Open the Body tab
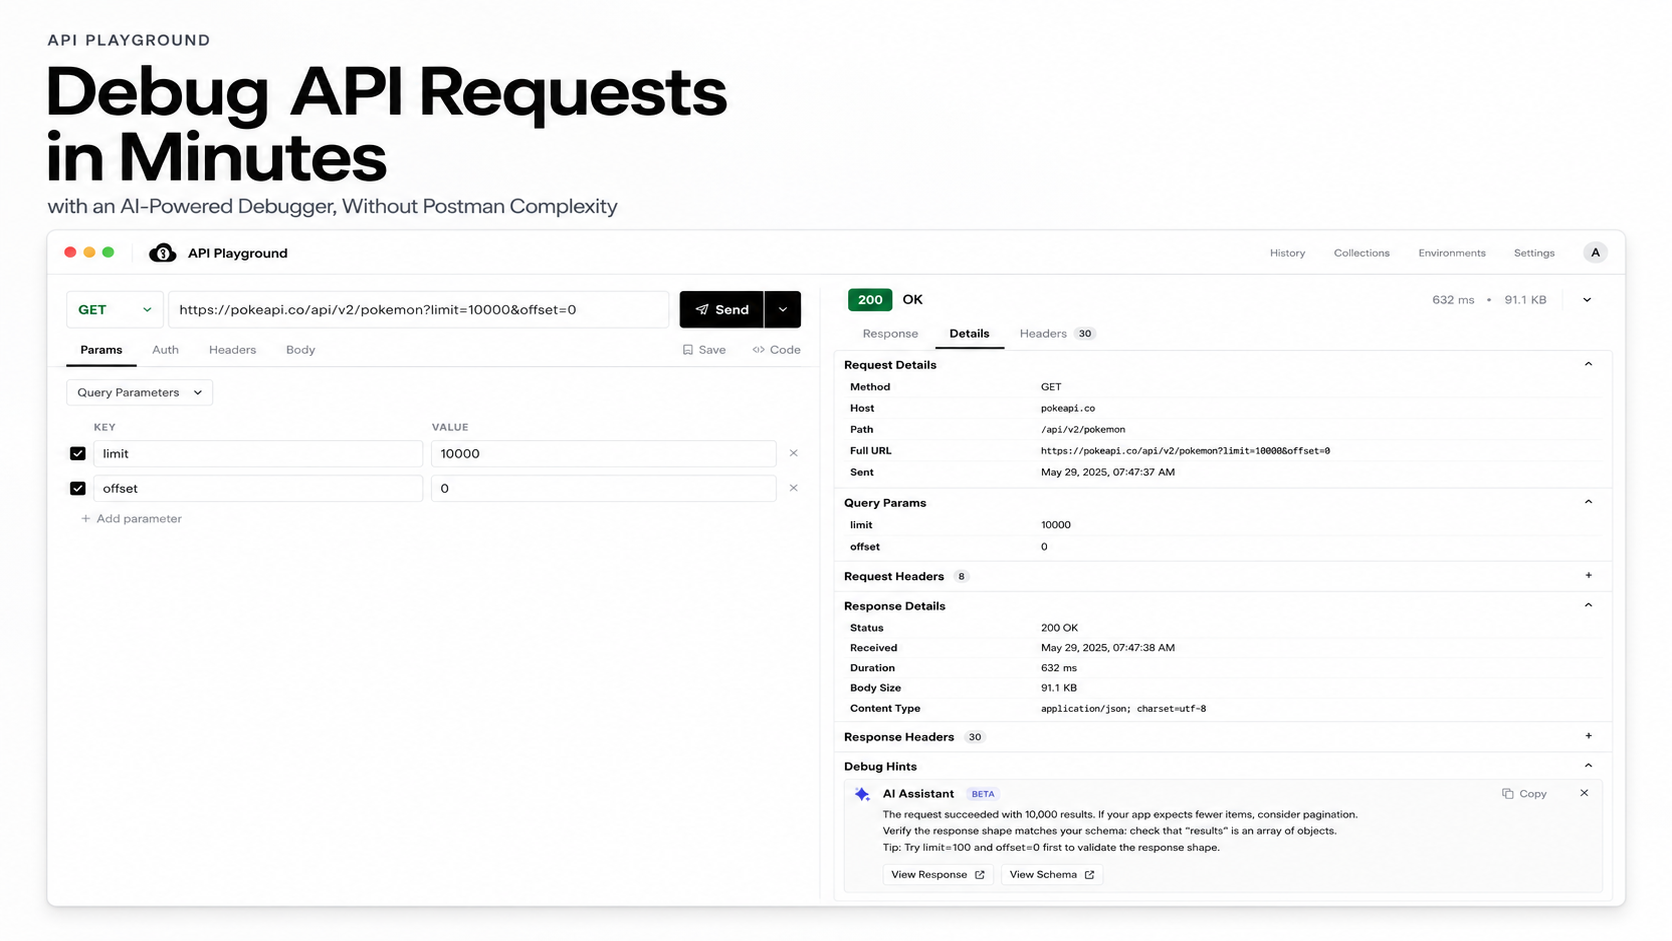This screenshot has width=1672, height=941. pyautogui.click(x=300, y=350)
